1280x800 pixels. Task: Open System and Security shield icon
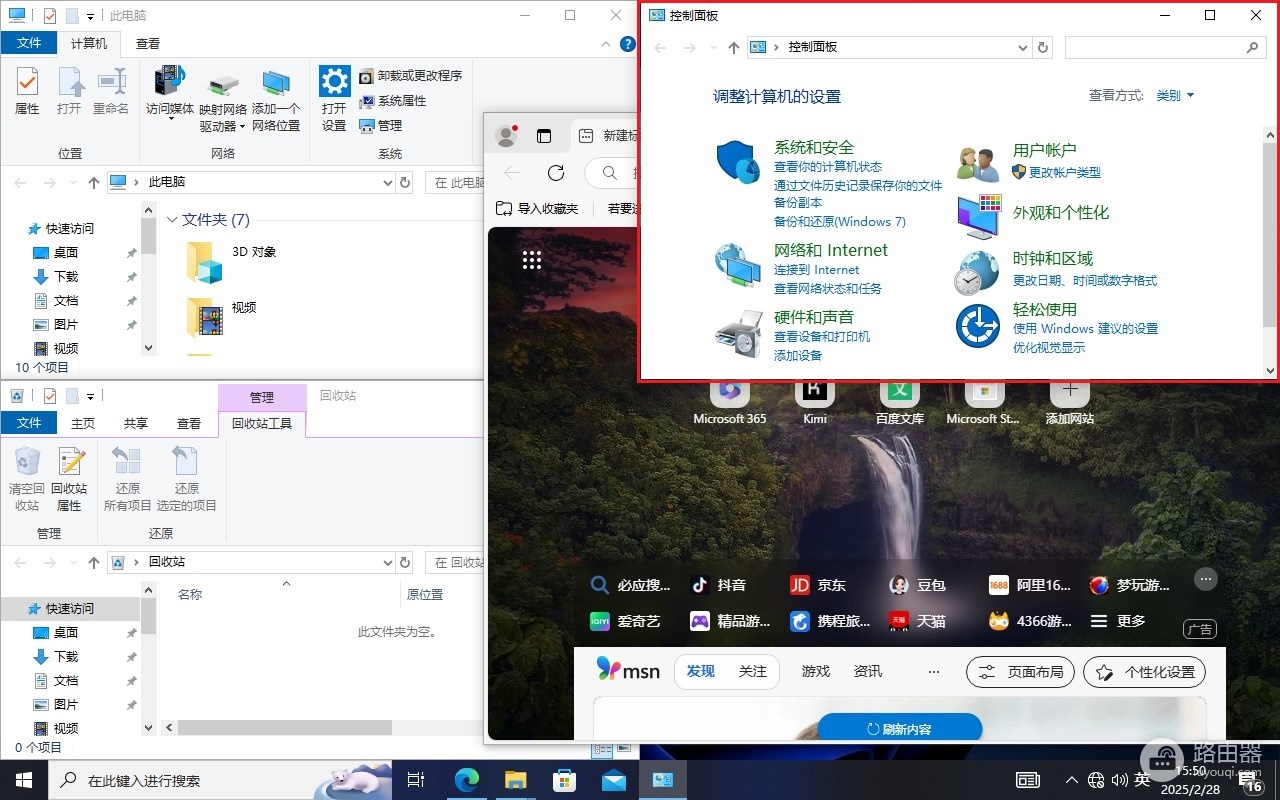pyautogui.click(x=738, y=162)
